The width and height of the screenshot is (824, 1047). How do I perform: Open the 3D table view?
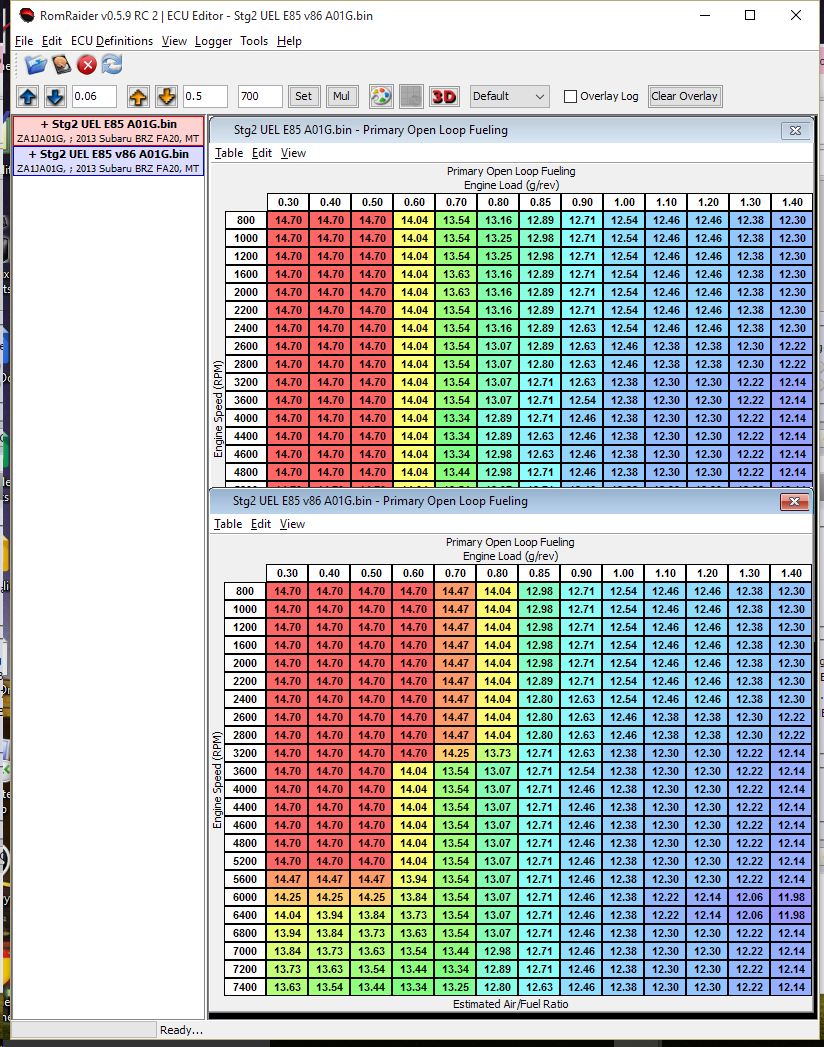[x=443, y=97]
